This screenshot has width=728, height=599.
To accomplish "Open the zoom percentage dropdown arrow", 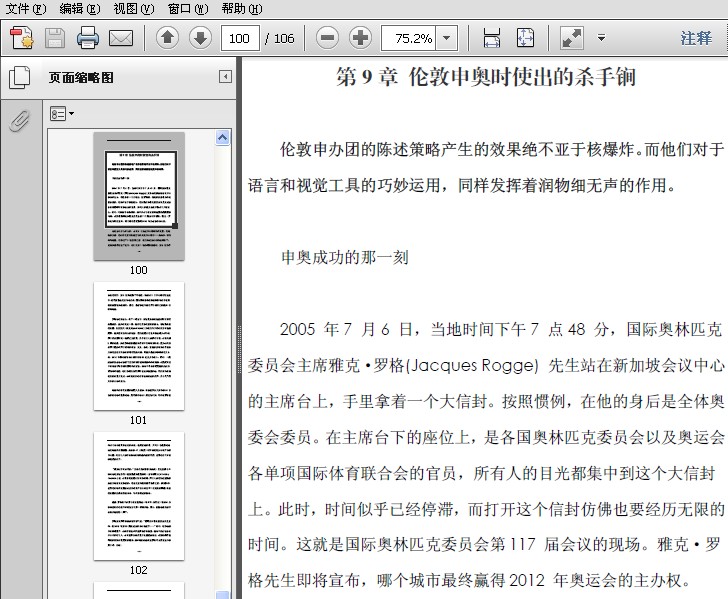I will 446,39.
